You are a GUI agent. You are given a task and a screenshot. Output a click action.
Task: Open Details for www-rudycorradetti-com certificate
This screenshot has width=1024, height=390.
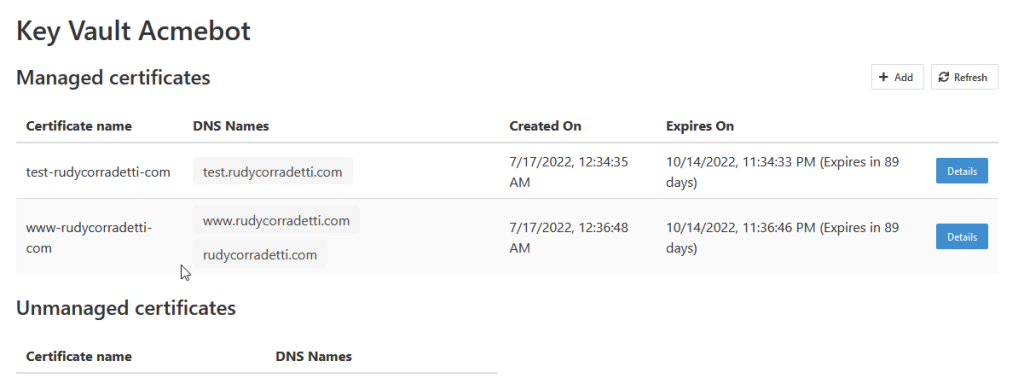(x=961, y=236)
